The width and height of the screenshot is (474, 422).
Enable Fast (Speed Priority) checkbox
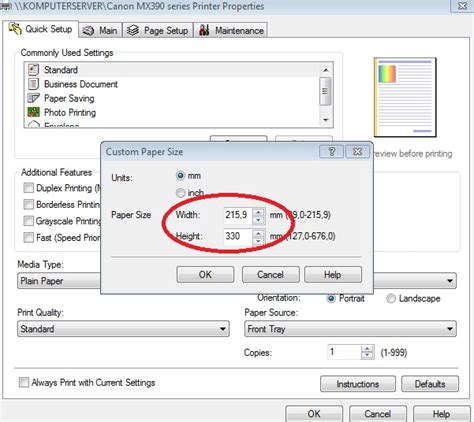pos(28,237)
